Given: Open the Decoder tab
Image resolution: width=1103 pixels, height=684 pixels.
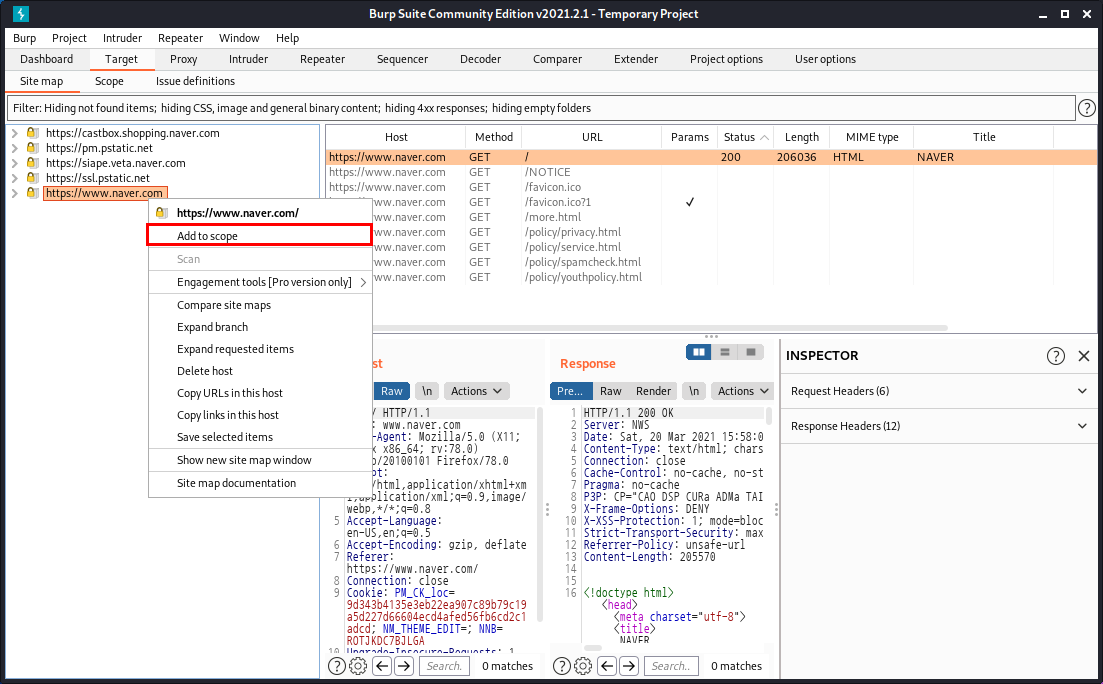Looking at the screenshot, I should tap(480, 59).
